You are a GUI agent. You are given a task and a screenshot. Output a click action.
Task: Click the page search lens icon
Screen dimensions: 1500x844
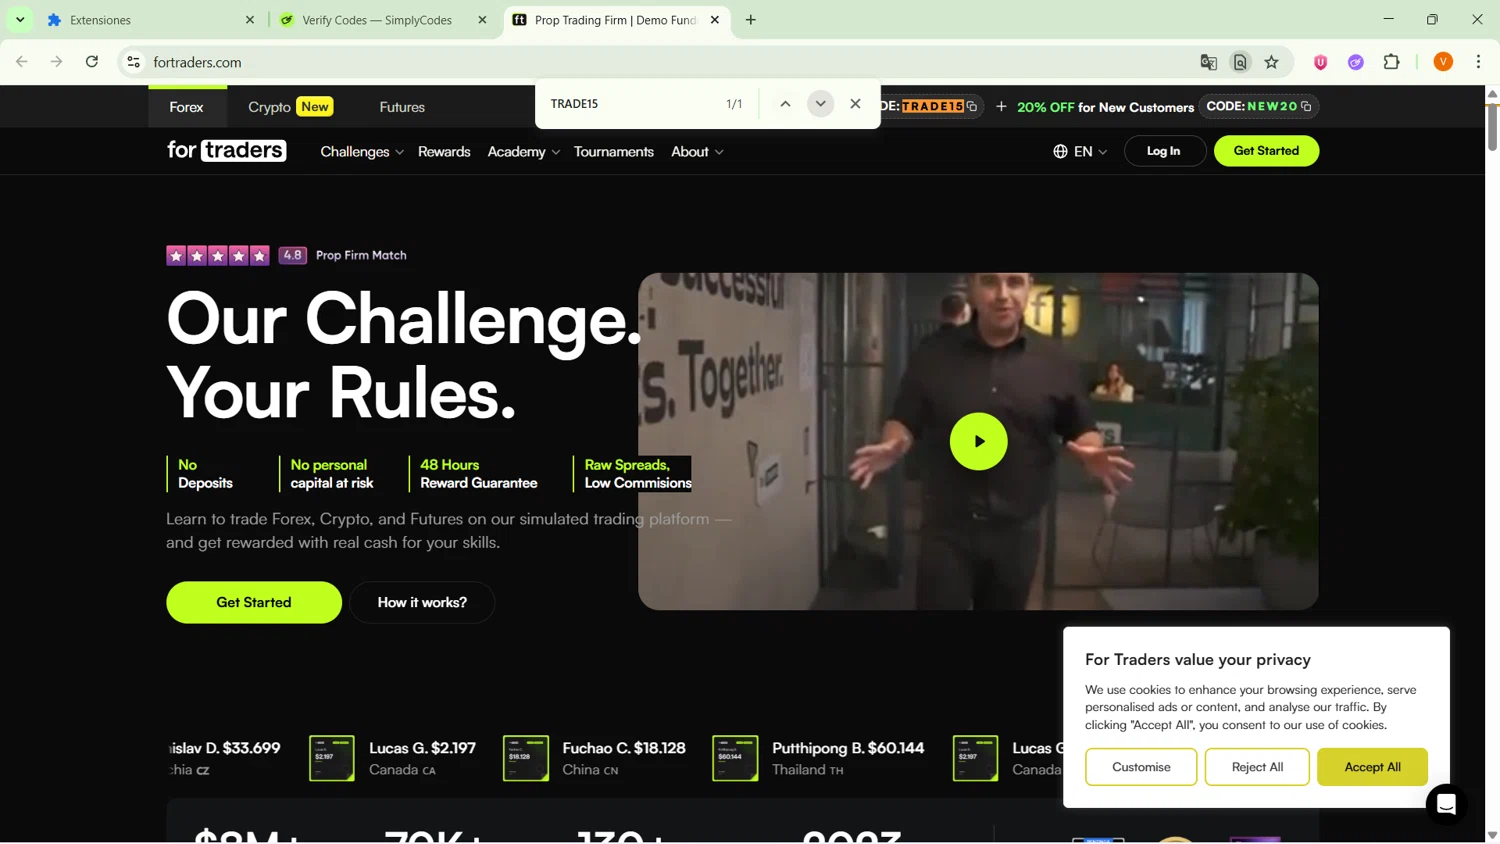1240,62
